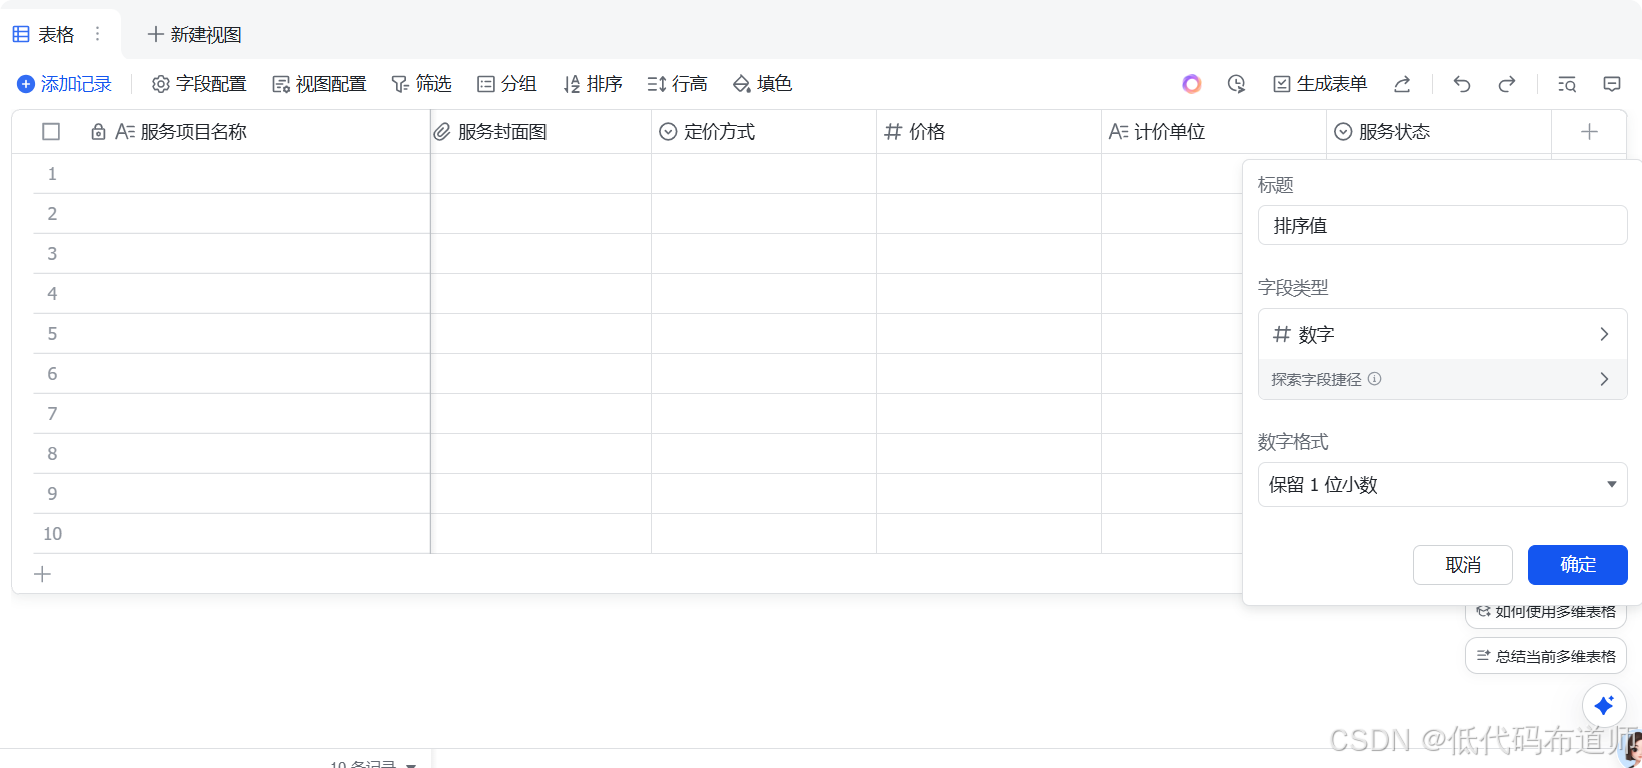Toggle the select-all checkbox in header
1642x768 pixels.
51,132
